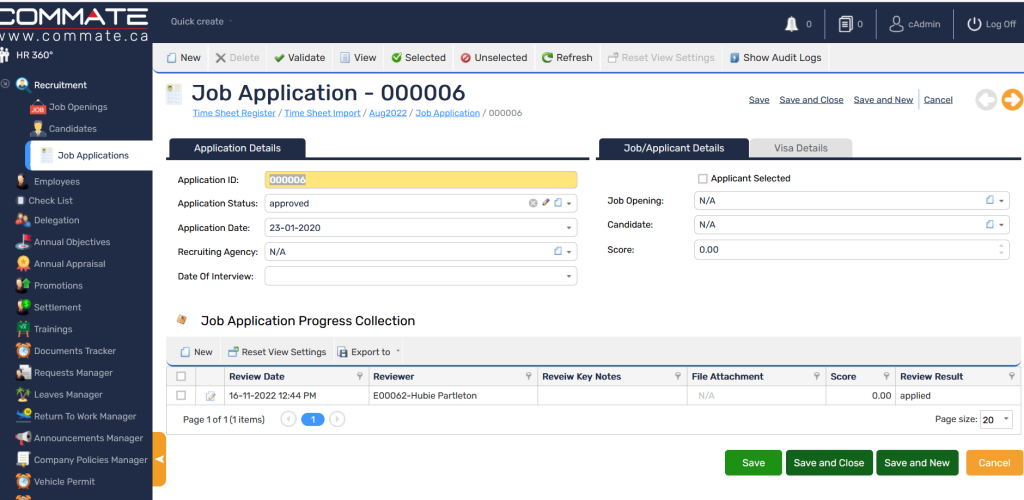Open the documents counter icon in header
Image resolution: width=1024 pixels, height=500 pixels.
click(x=845, y=24)
